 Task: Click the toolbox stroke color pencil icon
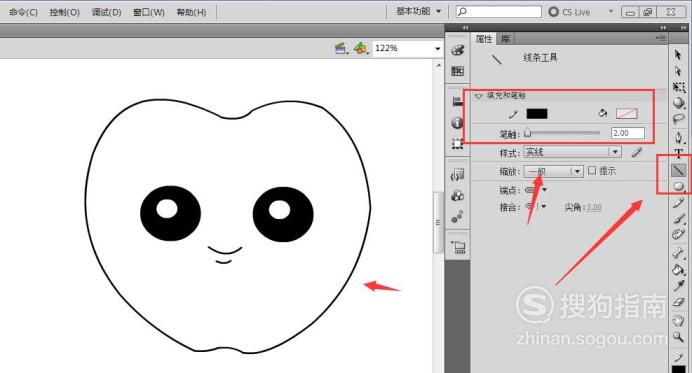click(x=679, y=357)
